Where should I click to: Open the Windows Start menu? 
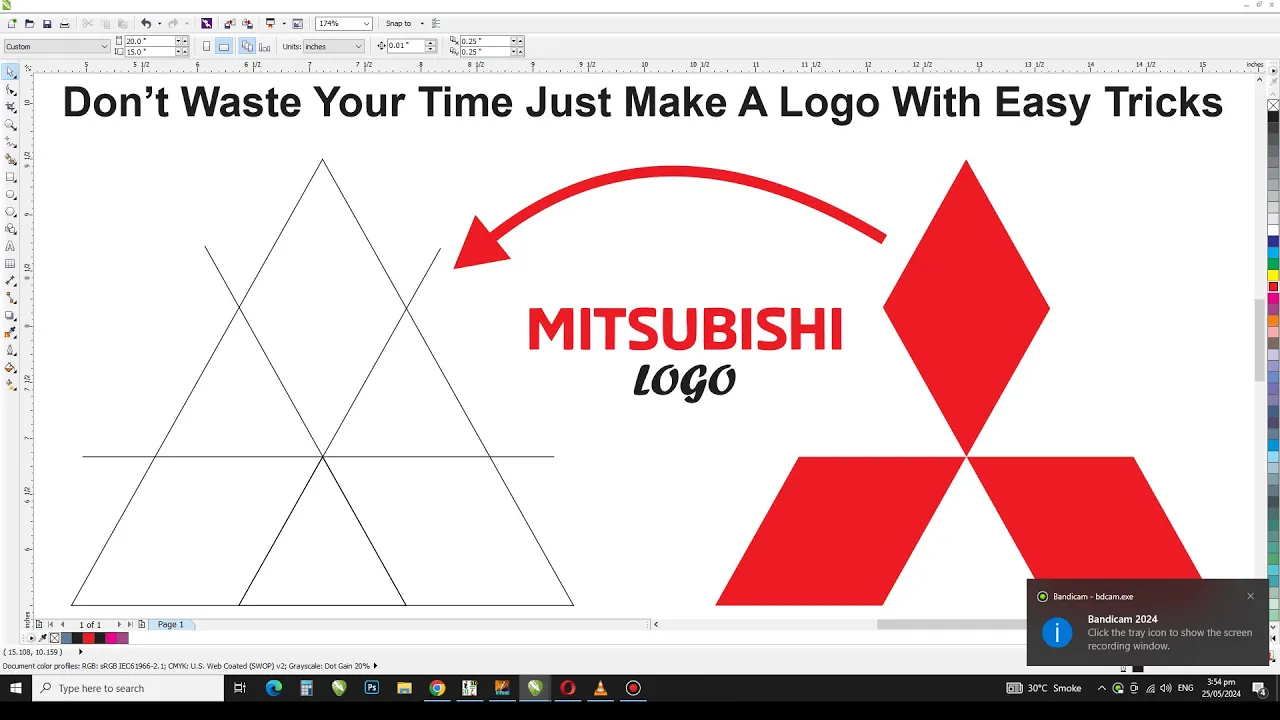15,688
